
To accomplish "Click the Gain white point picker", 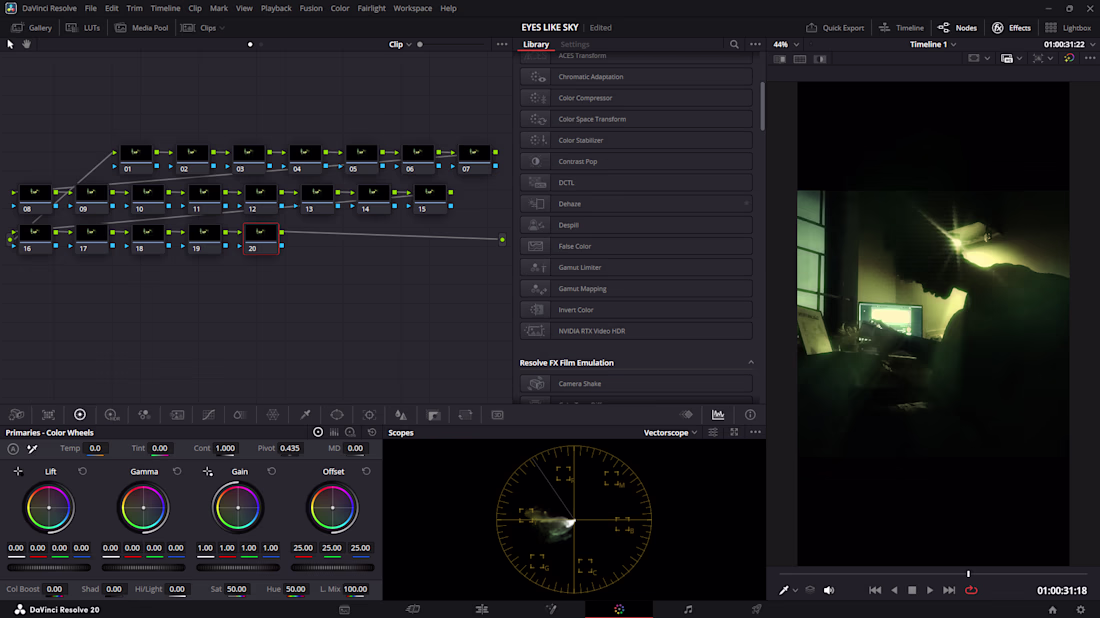I will [x=208, y=471].
